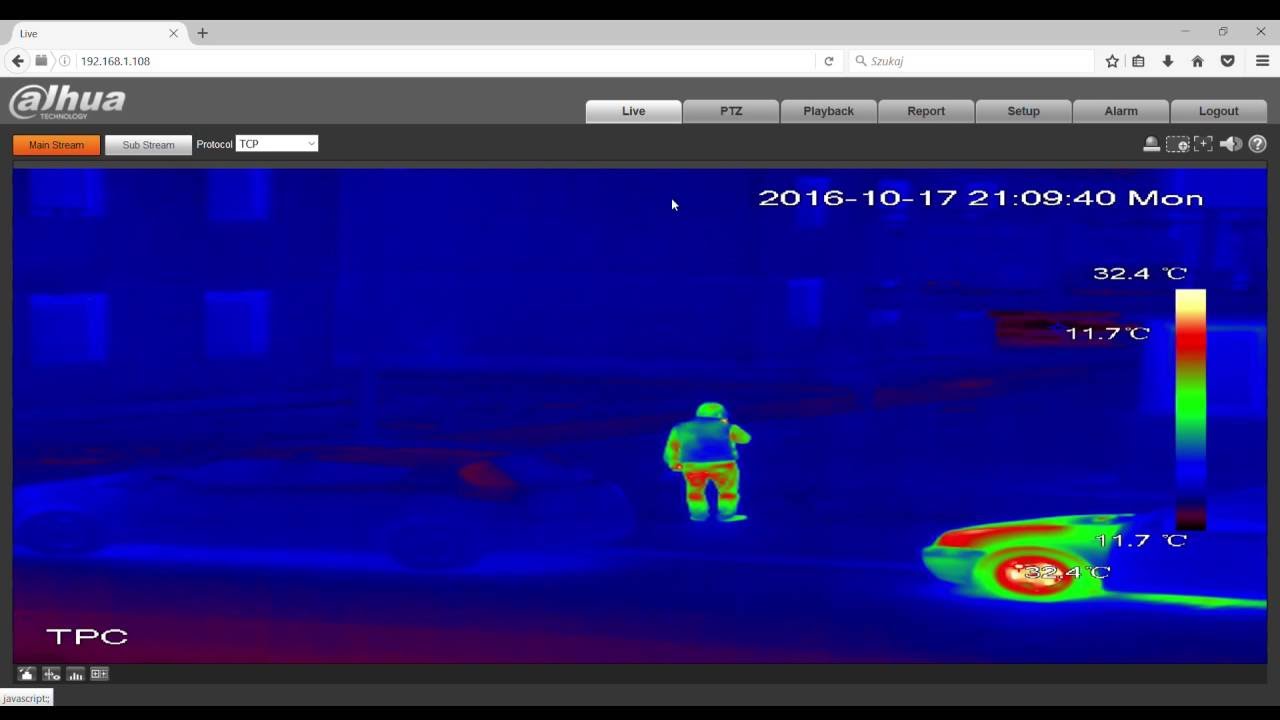The height and width of the screenshot is (720, 1280).
Task: Open the Playback tab
Action: pyautogui.click(x=829, y=111)
